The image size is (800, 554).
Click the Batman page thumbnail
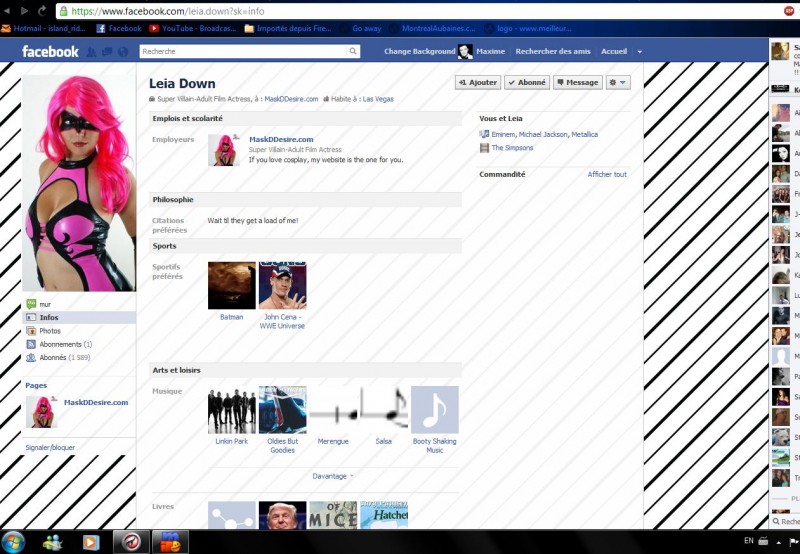(x=232, y=285)
